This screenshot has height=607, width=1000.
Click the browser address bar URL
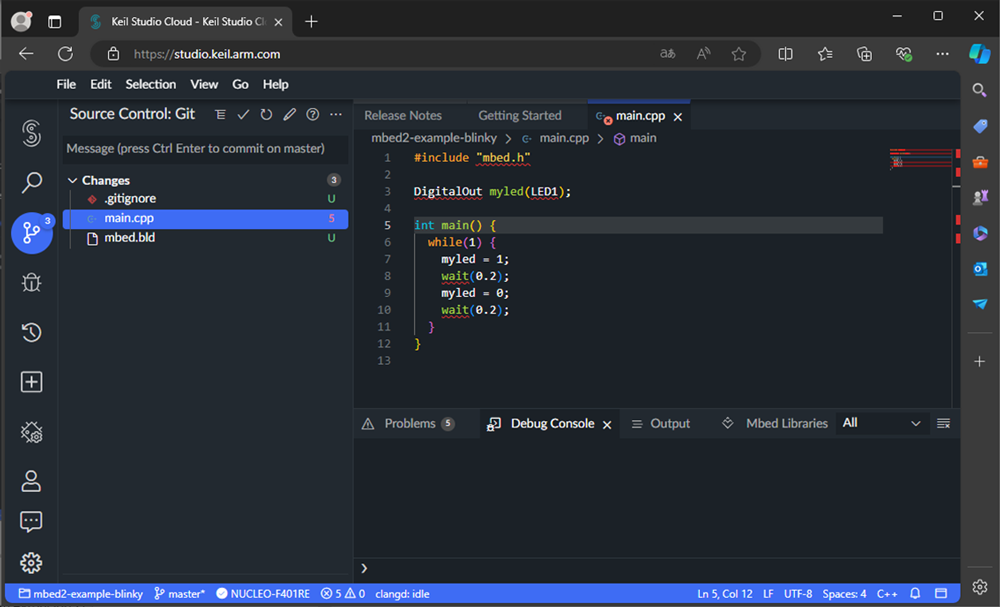[x=207, y=54]
